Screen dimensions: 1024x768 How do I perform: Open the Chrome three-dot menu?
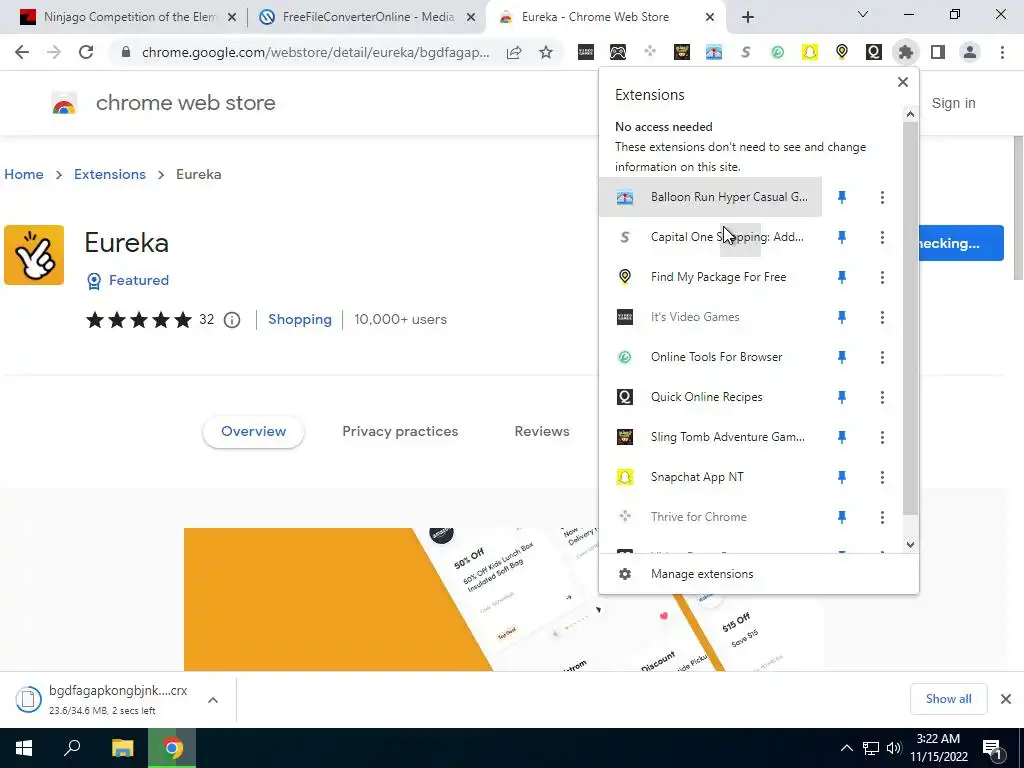pyautogui.click(x=1002, y=52)
